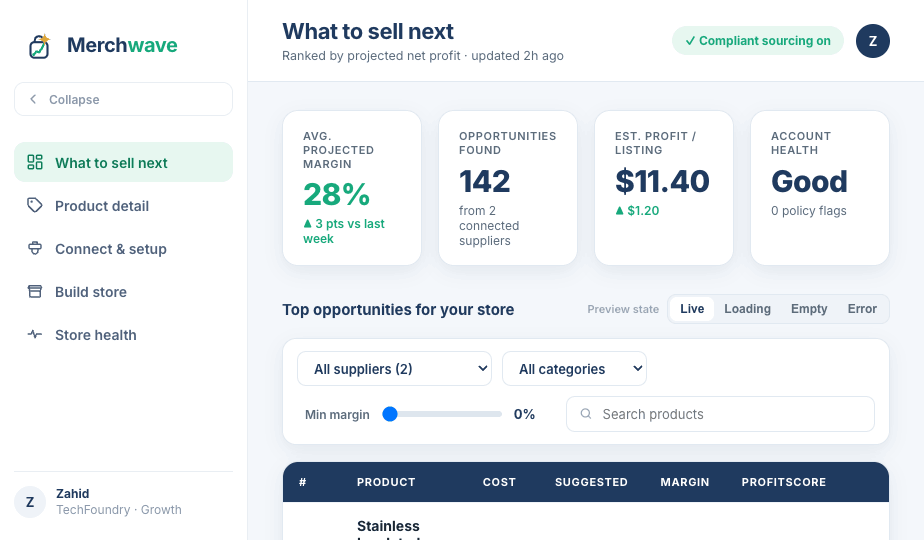Sort by the COST column header
924x540 pixels.
[x=499, y=482]
